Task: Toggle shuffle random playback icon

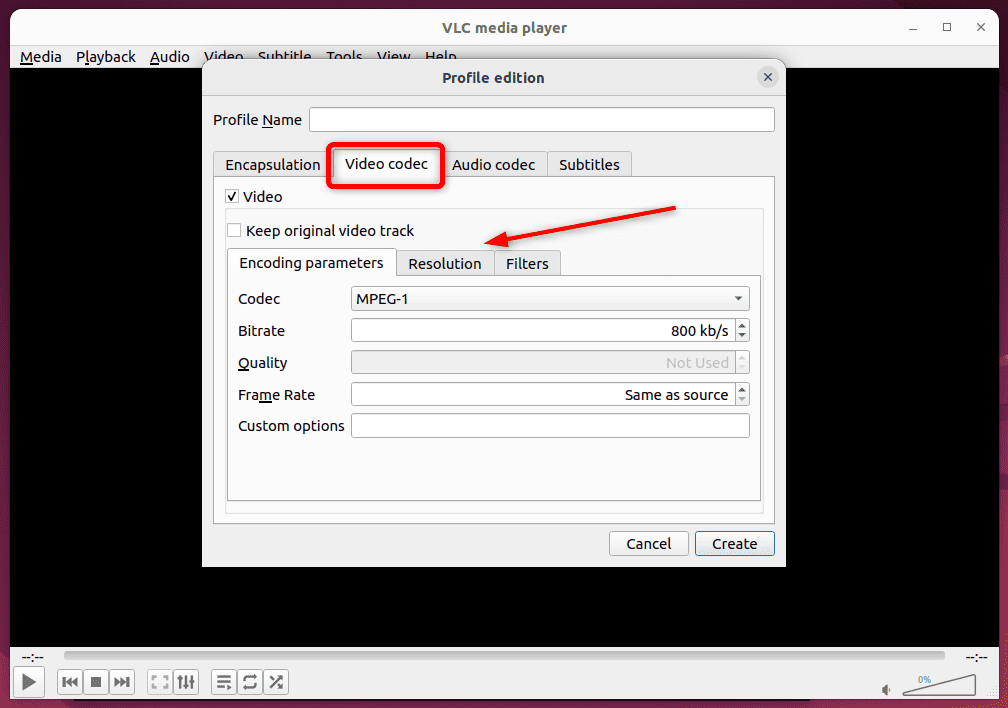Action: click(x=276, y=682)
